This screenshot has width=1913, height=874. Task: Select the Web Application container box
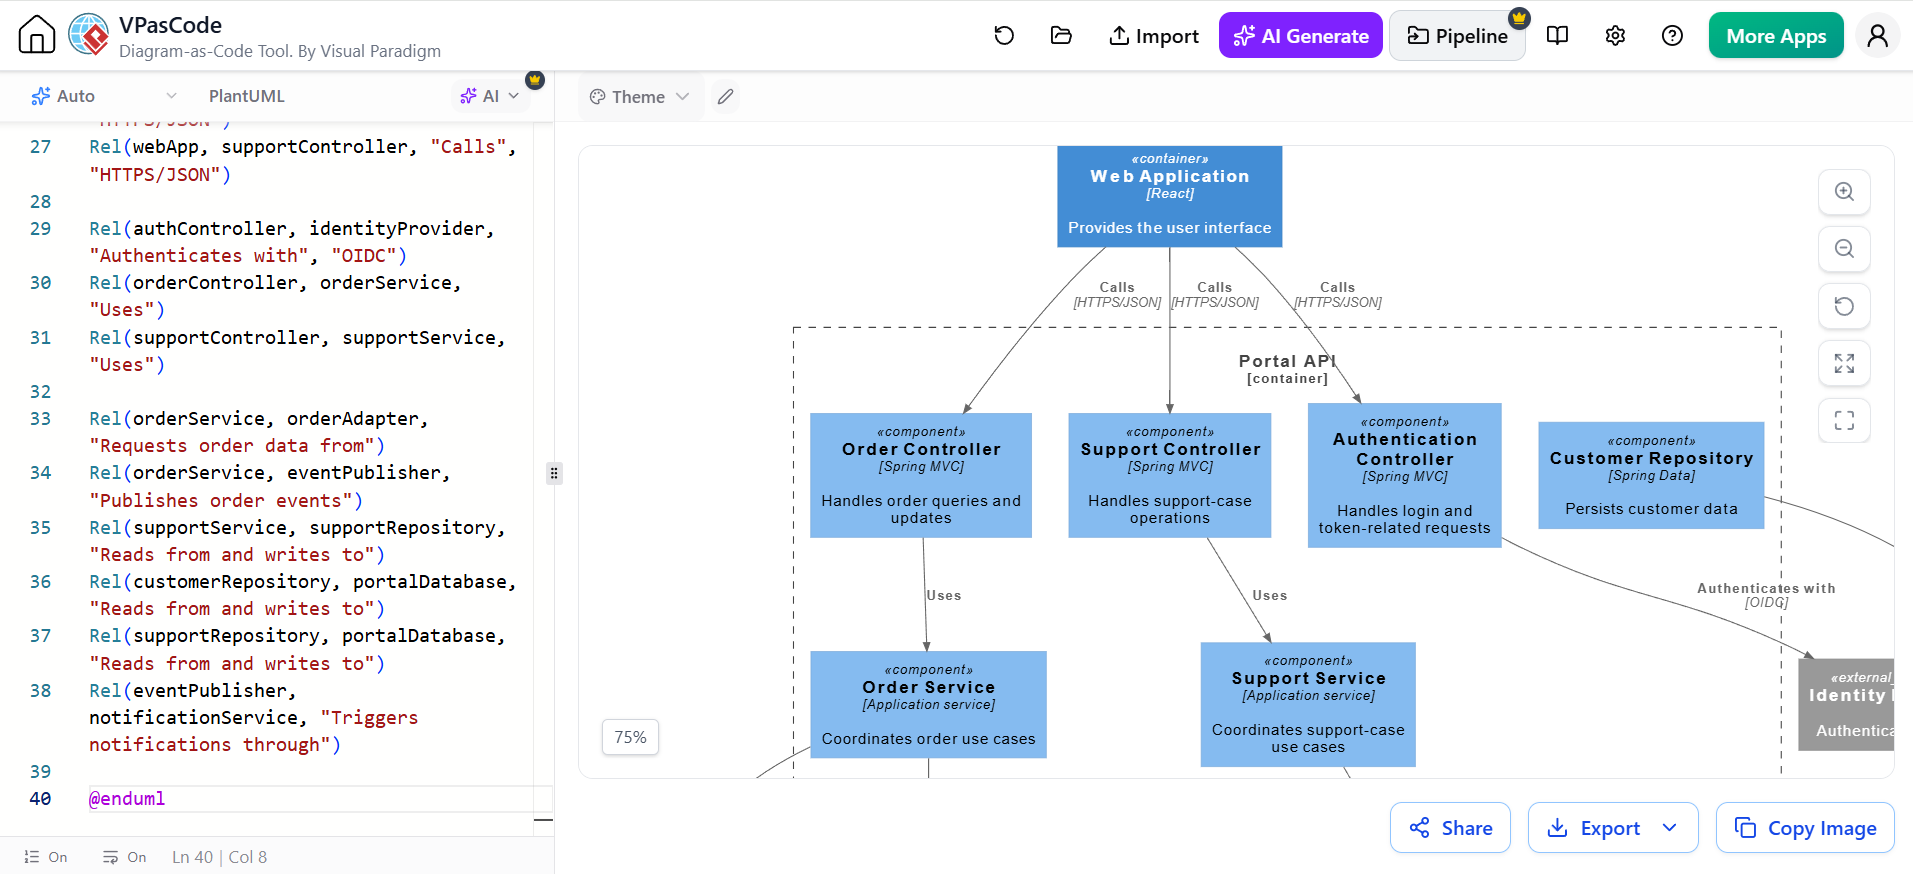point(1170,196)
